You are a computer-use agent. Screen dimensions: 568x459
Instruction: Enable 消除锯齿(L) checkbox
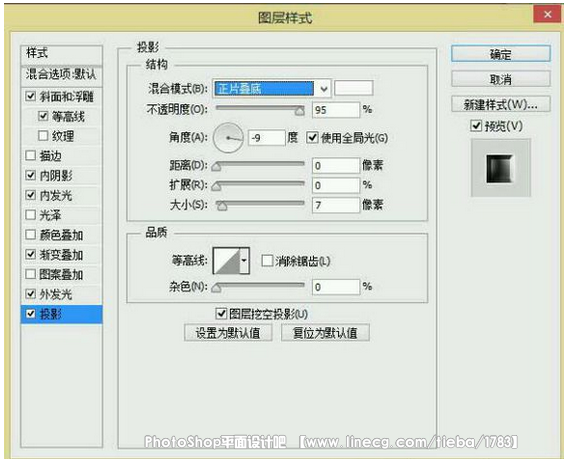click(267, 260)
